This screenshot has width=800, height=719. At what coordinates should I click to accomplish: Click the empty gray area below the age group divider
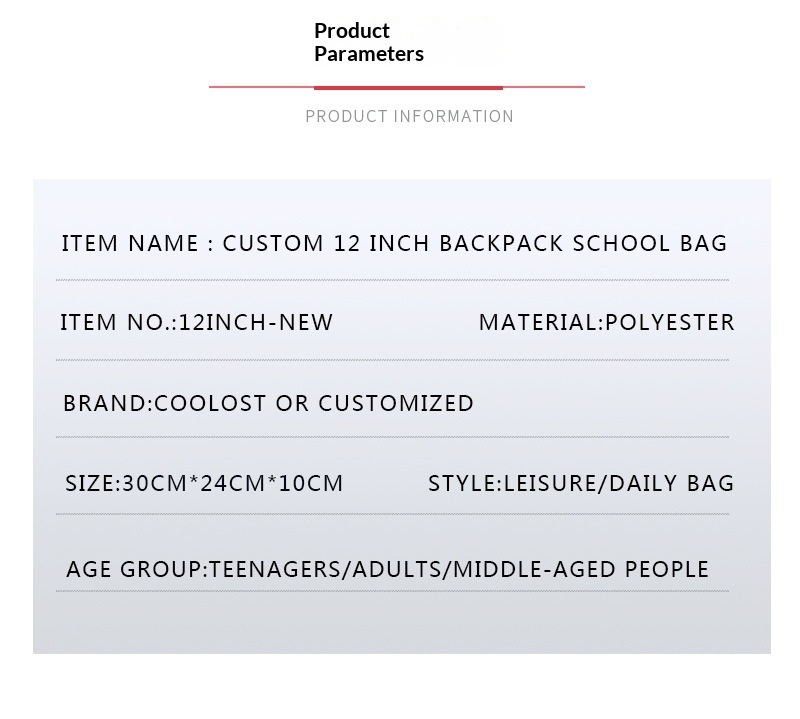(400, 624)
